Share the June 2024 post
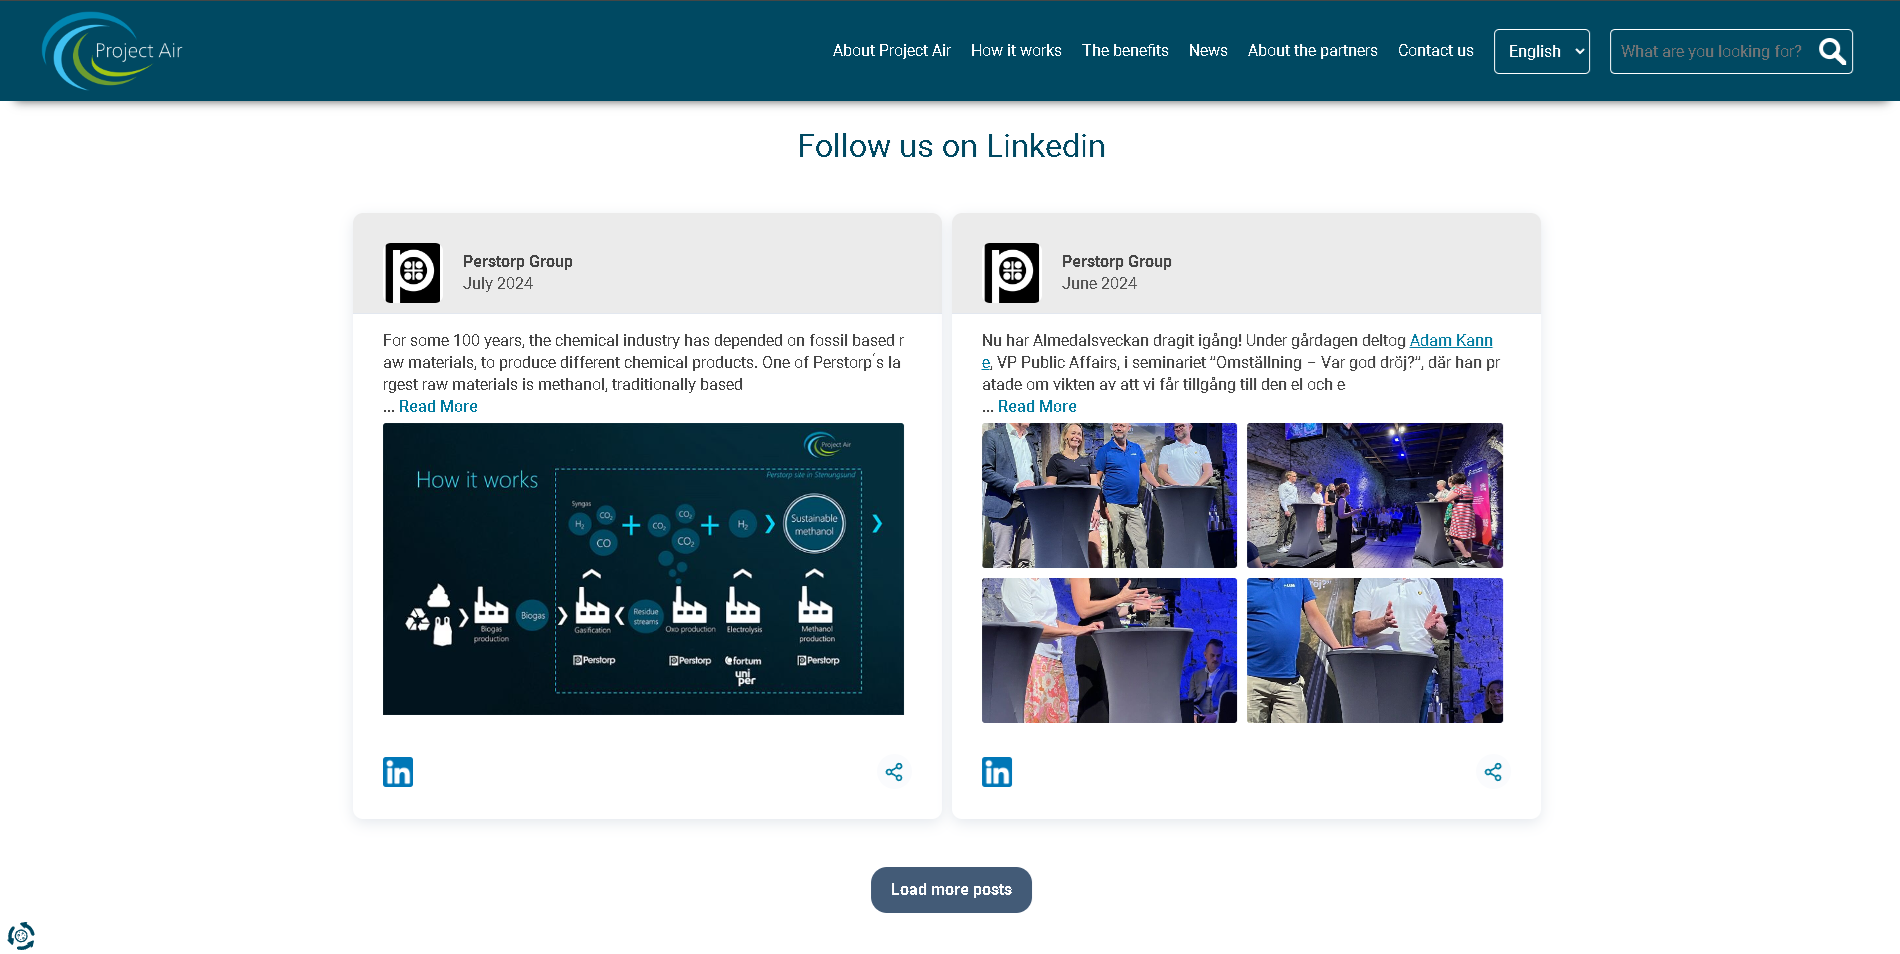Viewport: 1900px width, 954px height. coord(1493,772)
